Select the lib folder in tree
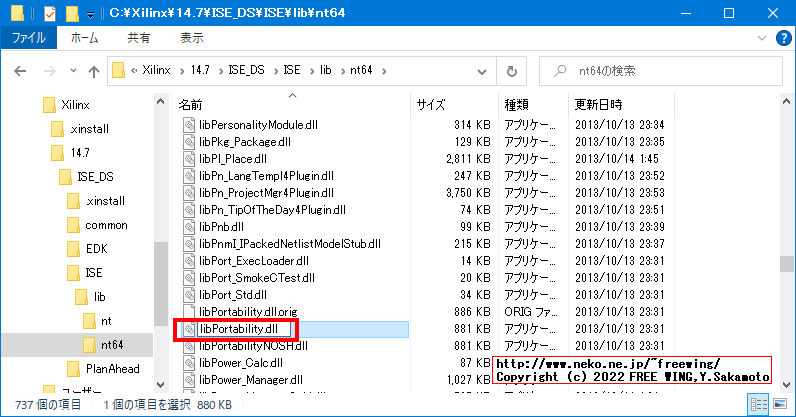Screen dimensions: 796x417 pos(100,297)
